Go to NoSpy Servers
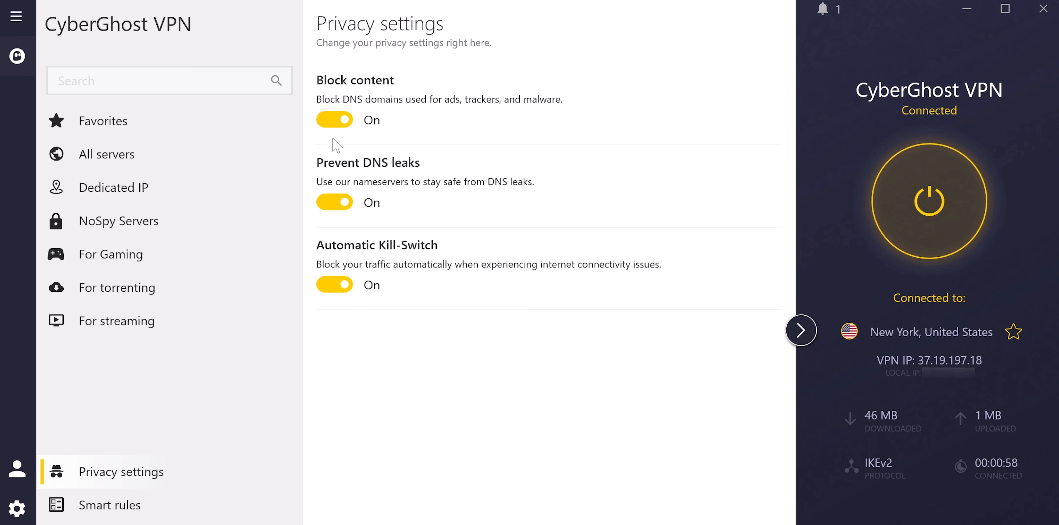The height and width of the screenshot is (525, 1059). point(118,221)
